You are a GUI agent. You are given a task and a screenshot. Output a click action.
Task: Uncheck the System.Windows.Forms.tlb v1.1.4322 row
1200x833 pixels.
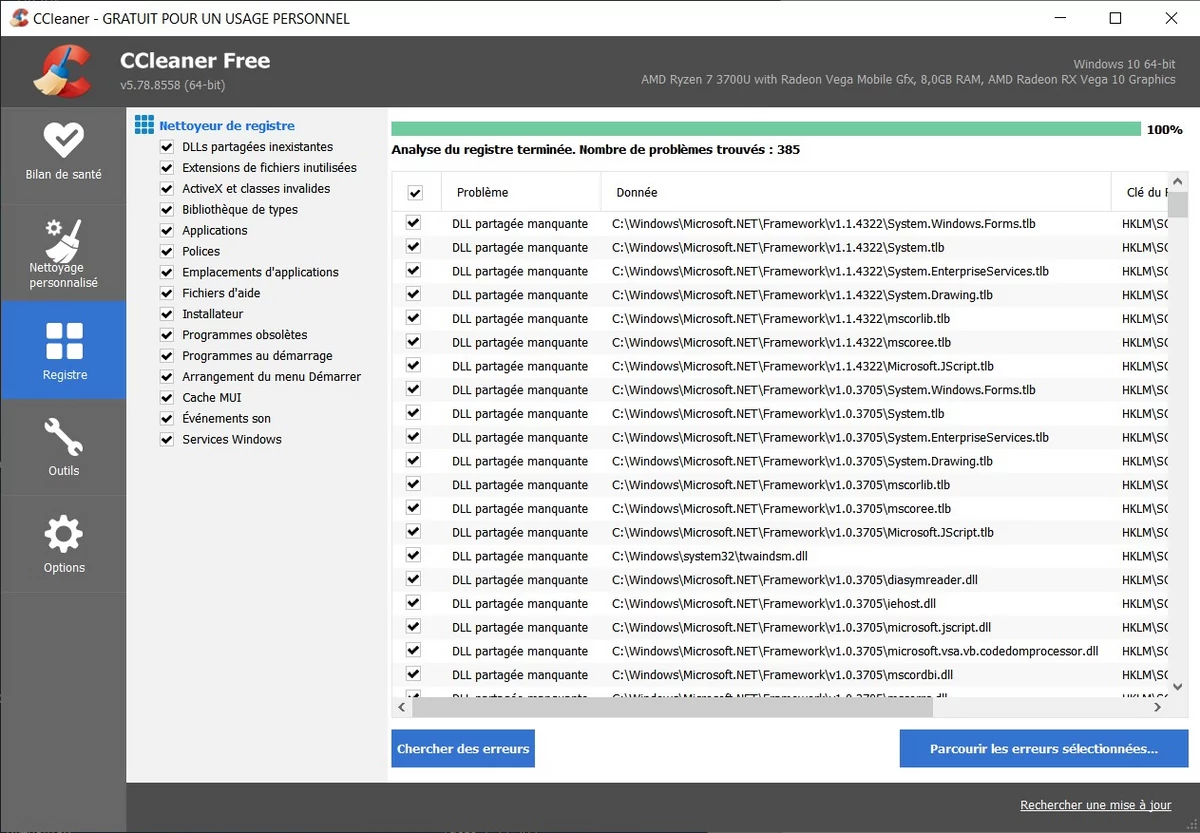pos(413,223)
